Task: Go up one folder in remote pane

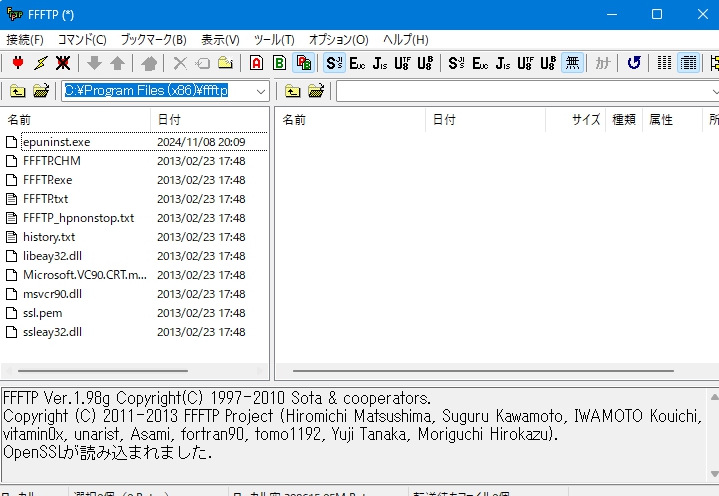Action: 293,91
